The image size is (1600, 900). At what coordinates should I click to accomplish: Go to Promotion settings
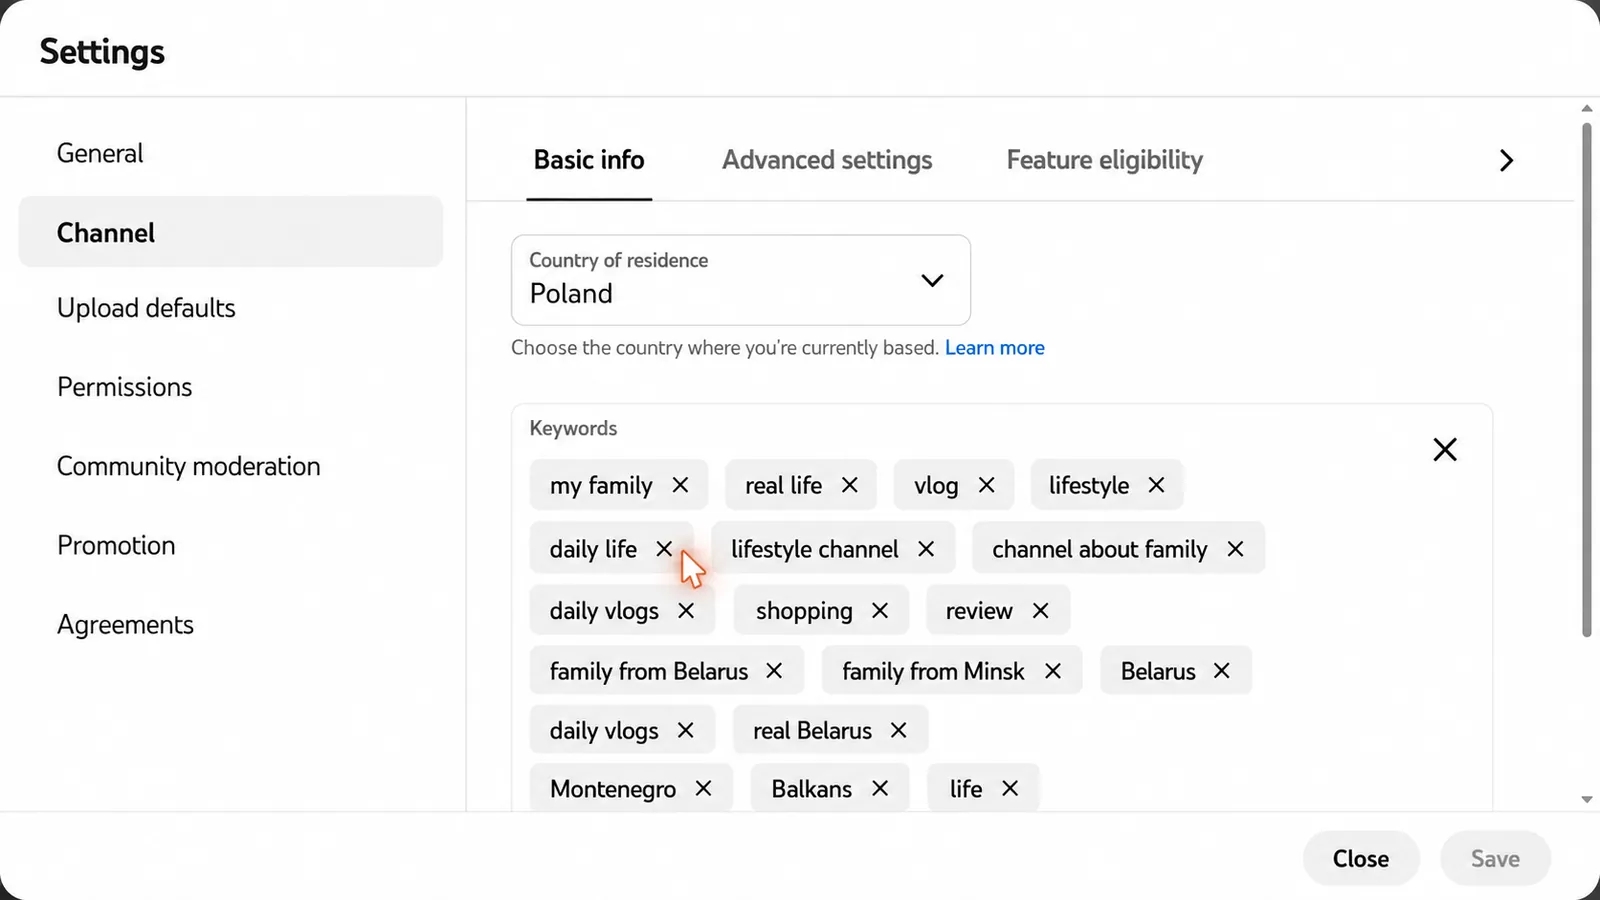(231, 545)
